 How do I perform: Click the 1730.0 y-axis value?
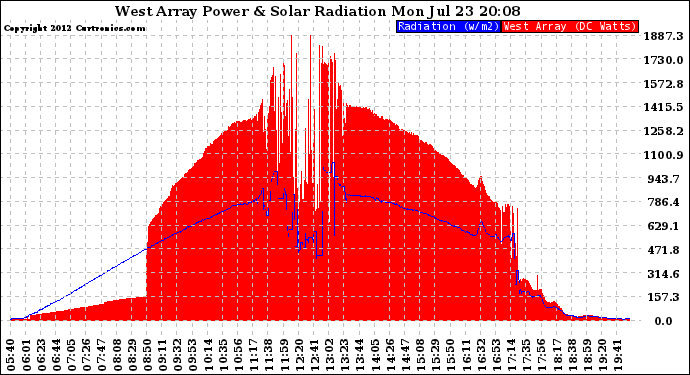coord(663,60)
